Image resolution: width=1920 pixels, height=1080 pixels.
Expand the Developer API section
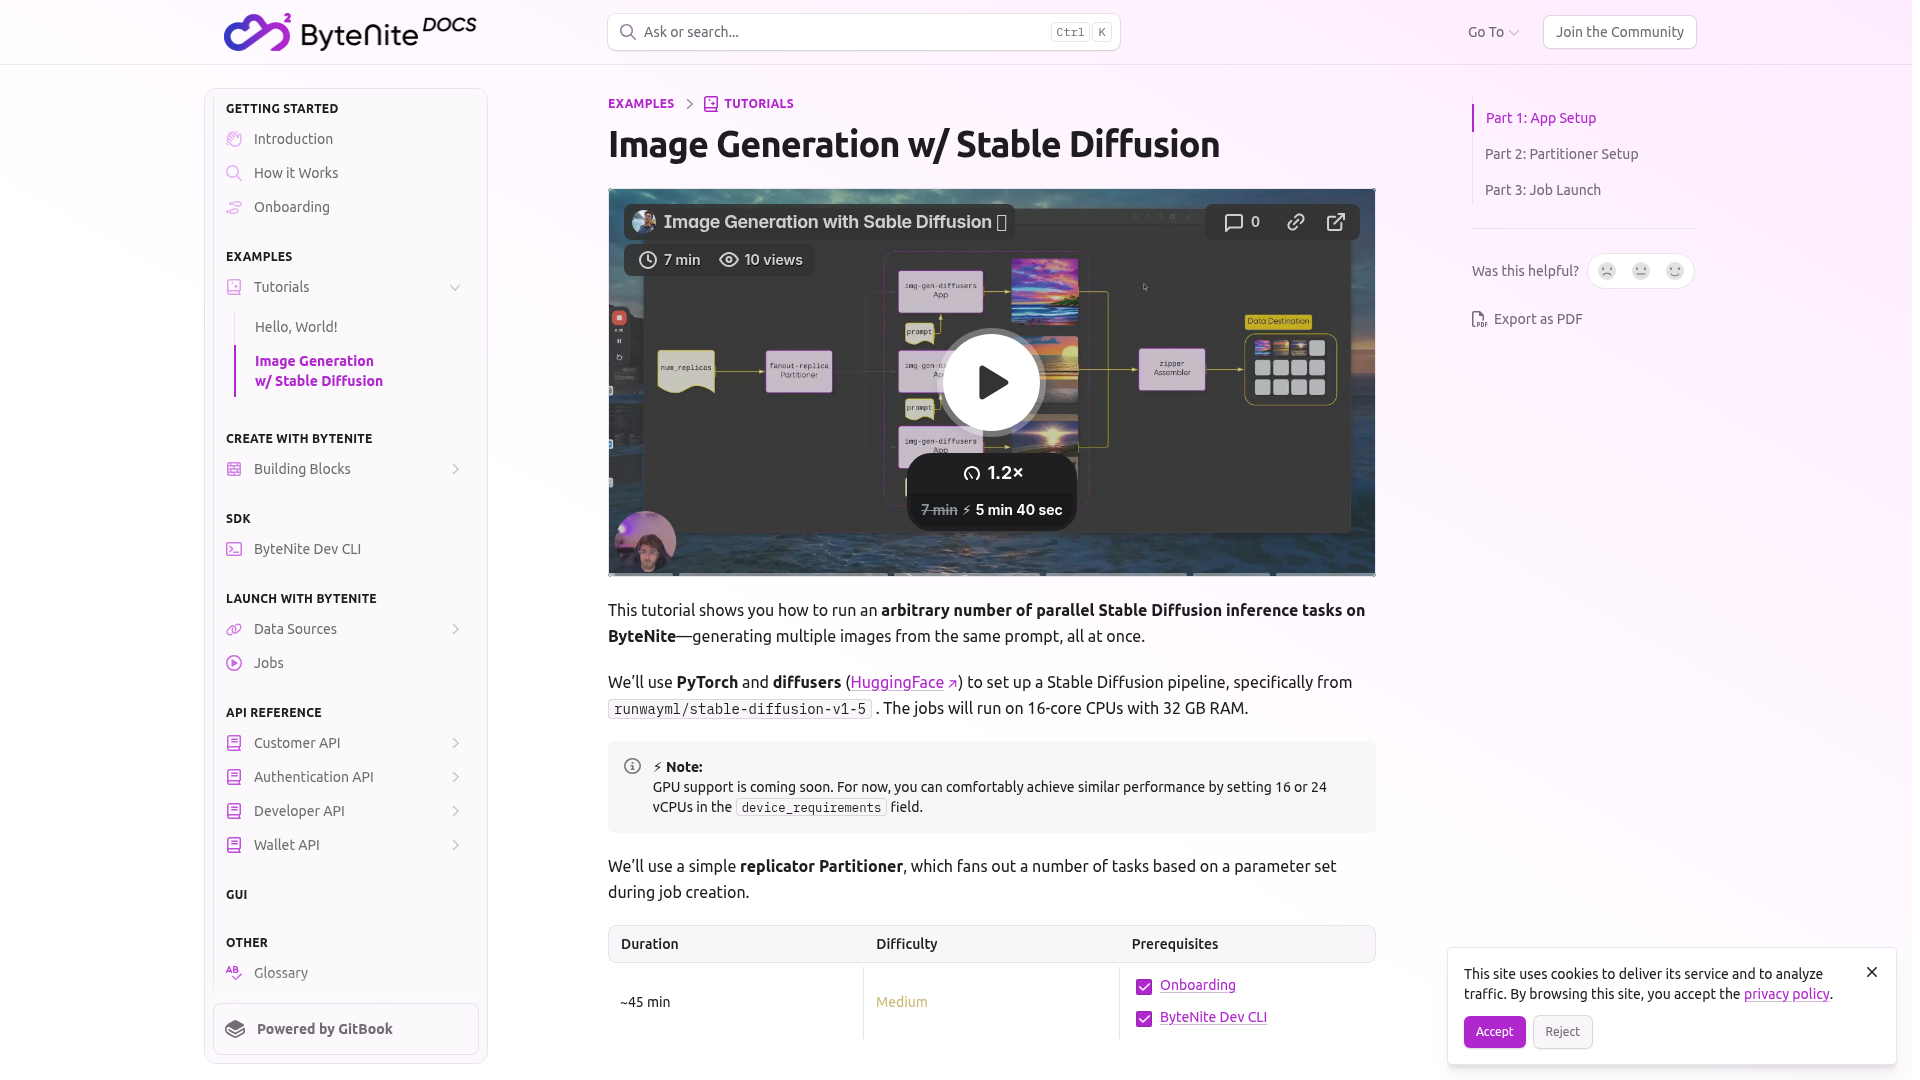tap(455, 811)
